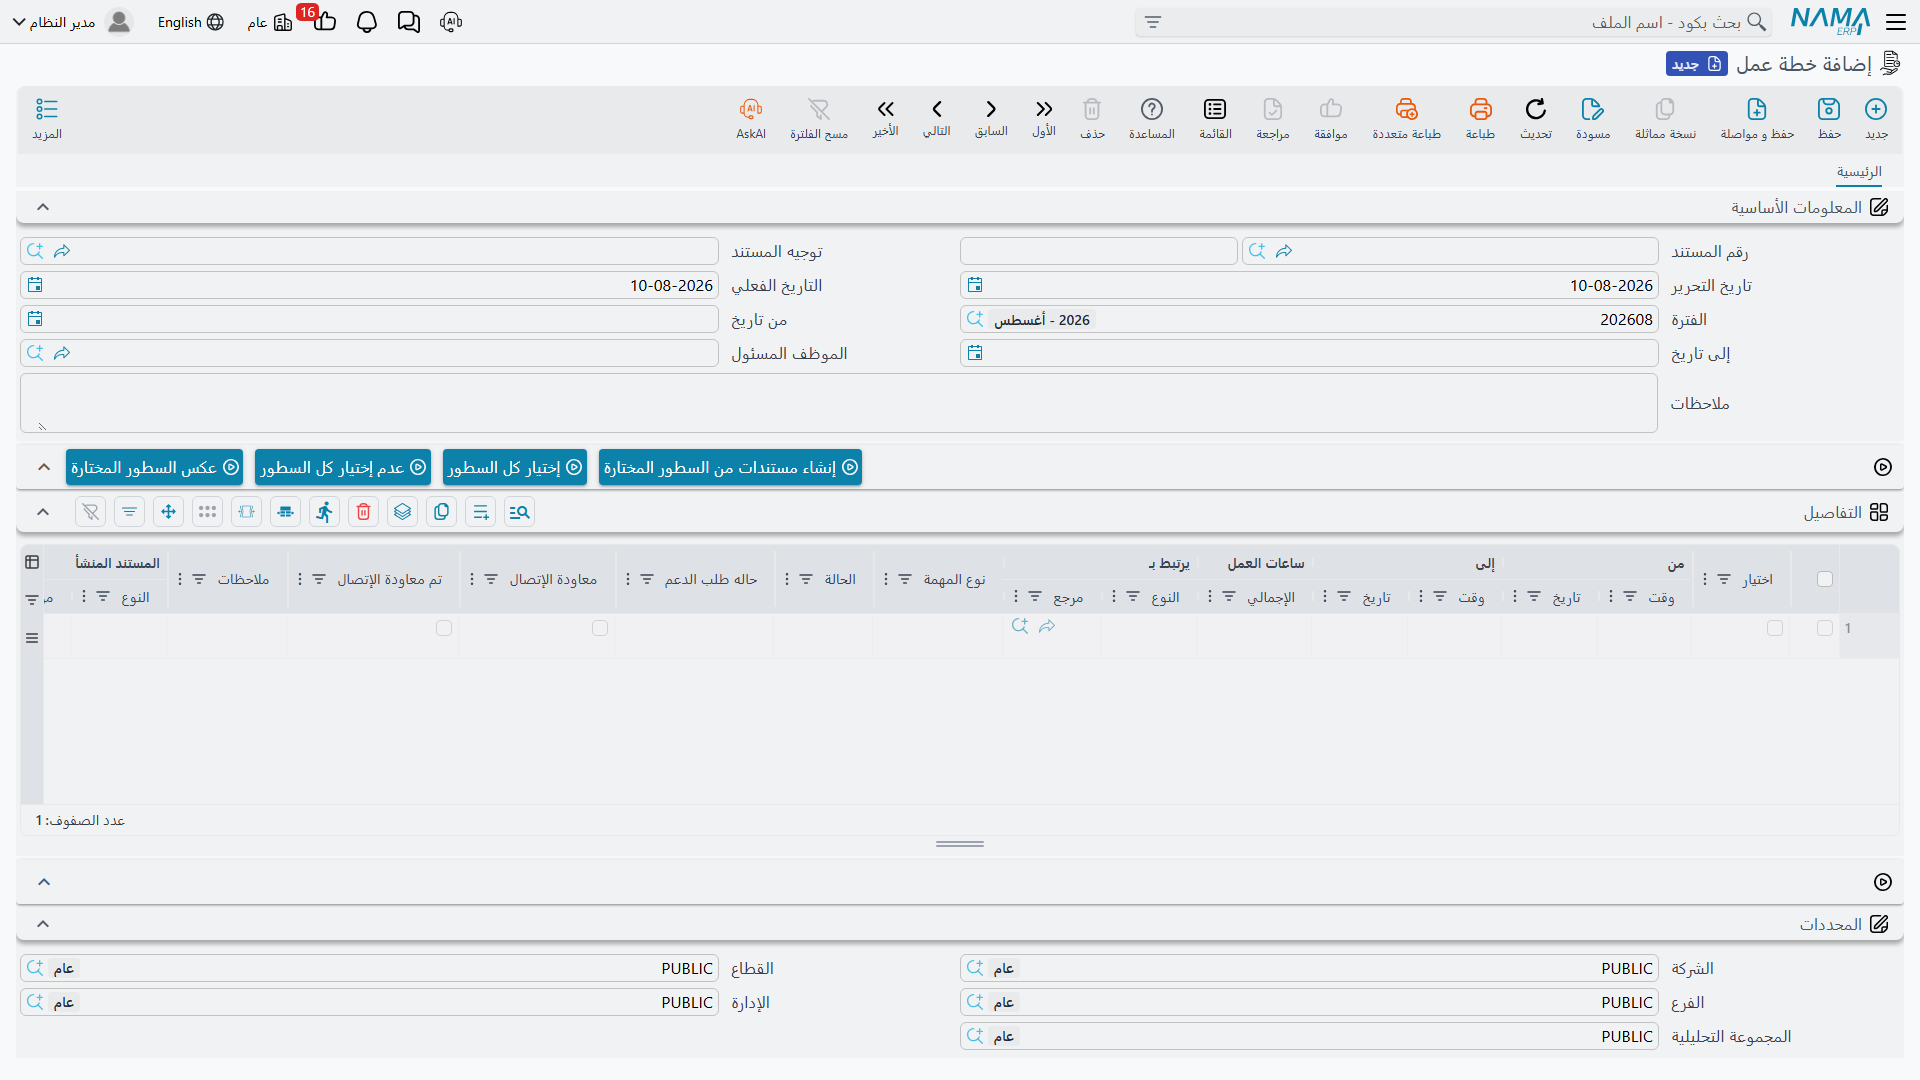This screenshot has height=1080, width=1920.
Task: Click إنشاء مستندات من السطور المختارة button
Action: point(730,467)
